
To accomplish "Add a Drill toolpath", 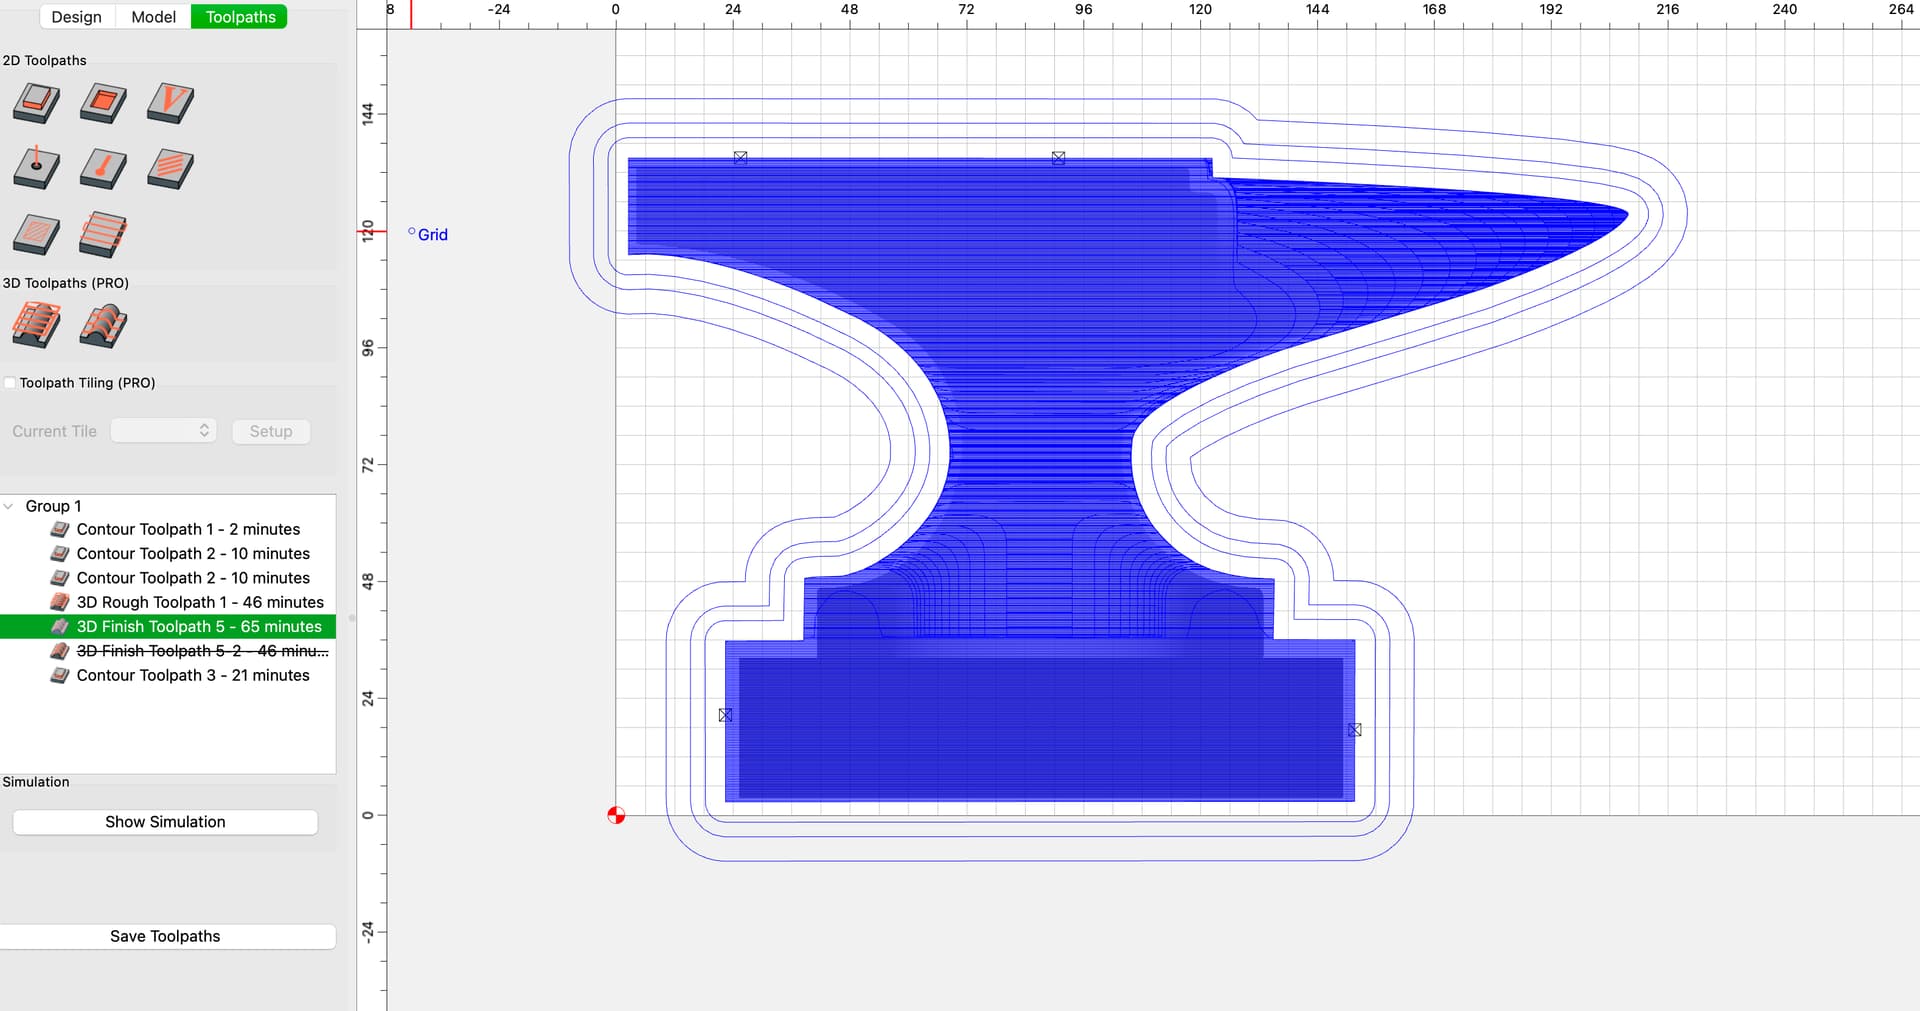I will (x=36, y=169).
